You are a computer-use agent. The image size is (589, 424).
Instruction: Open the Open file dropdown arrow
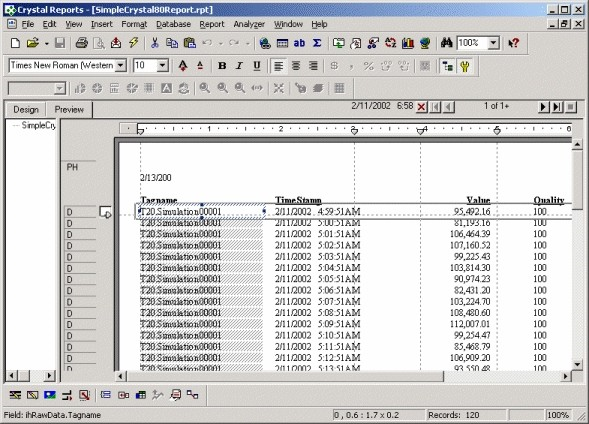[x=47, y=44]
